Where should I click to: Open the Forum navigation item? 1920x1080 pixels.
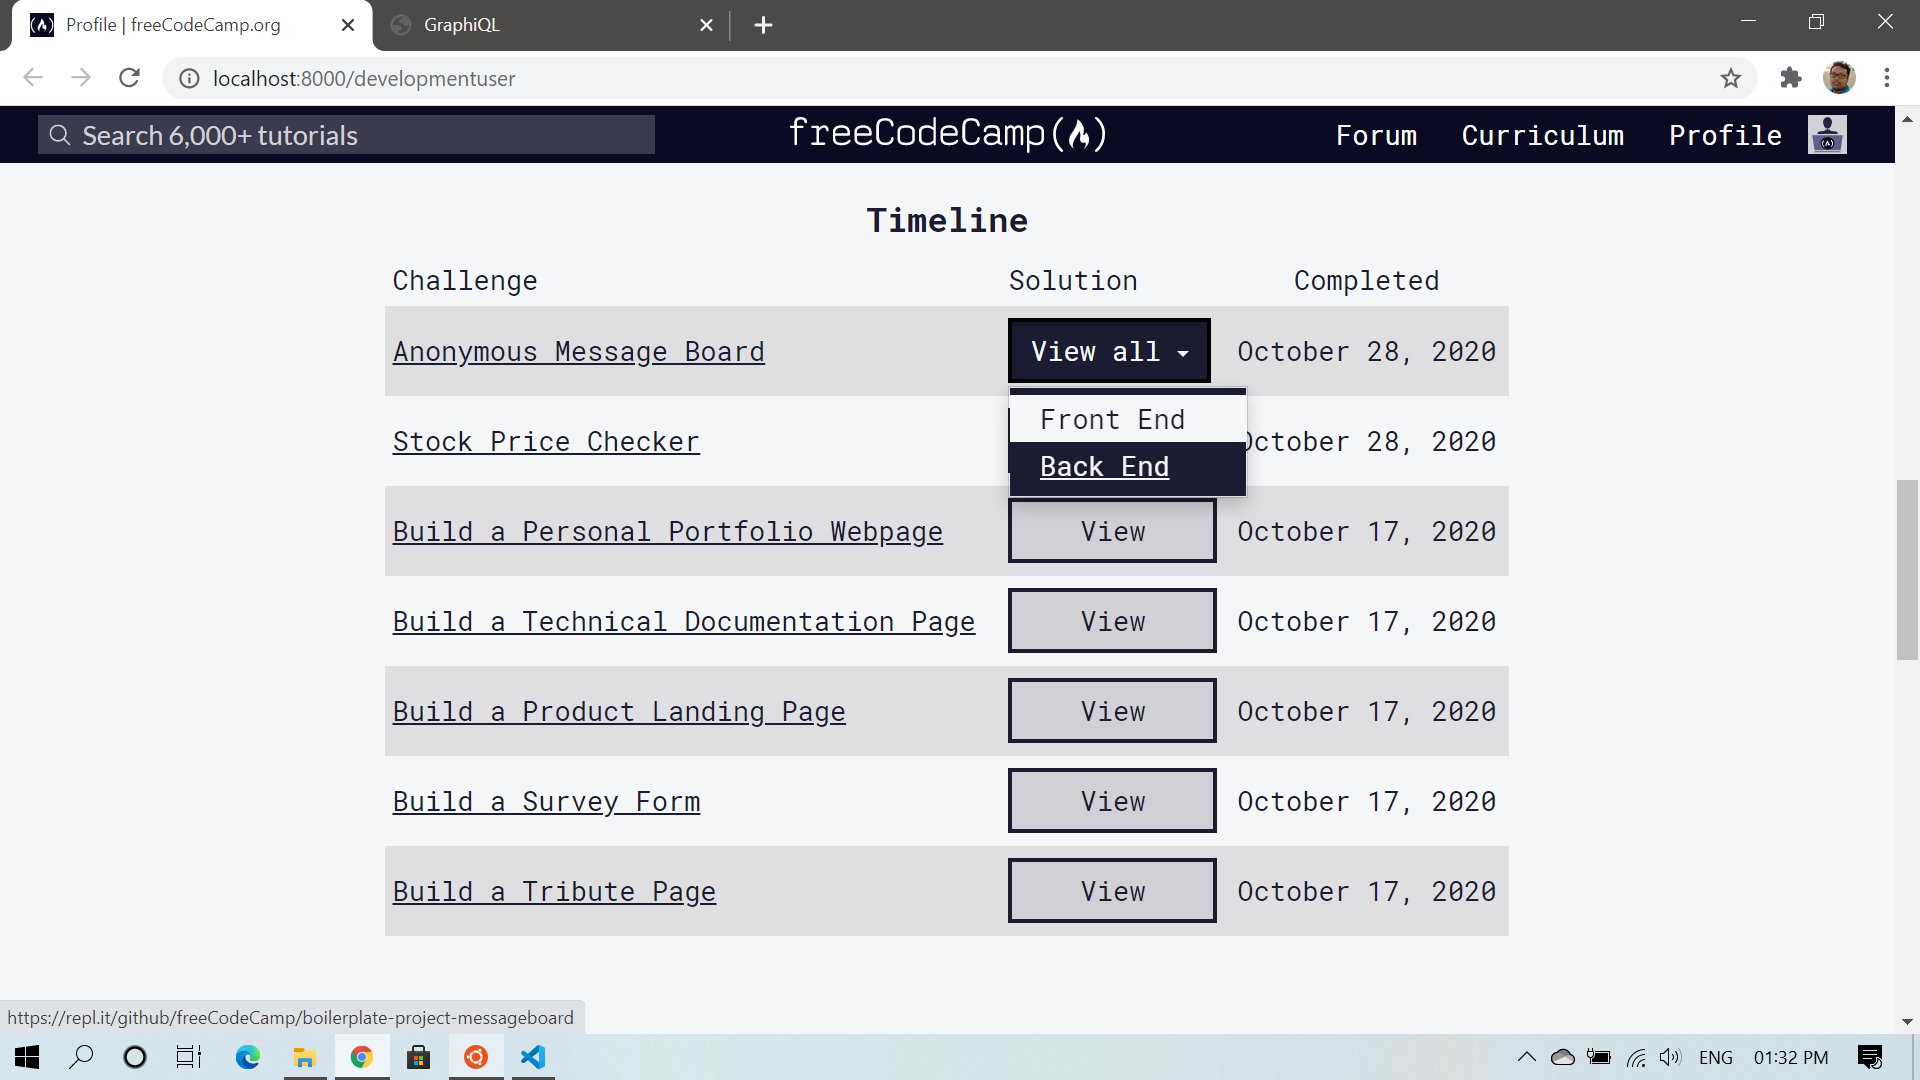(x=1377, y=135)
